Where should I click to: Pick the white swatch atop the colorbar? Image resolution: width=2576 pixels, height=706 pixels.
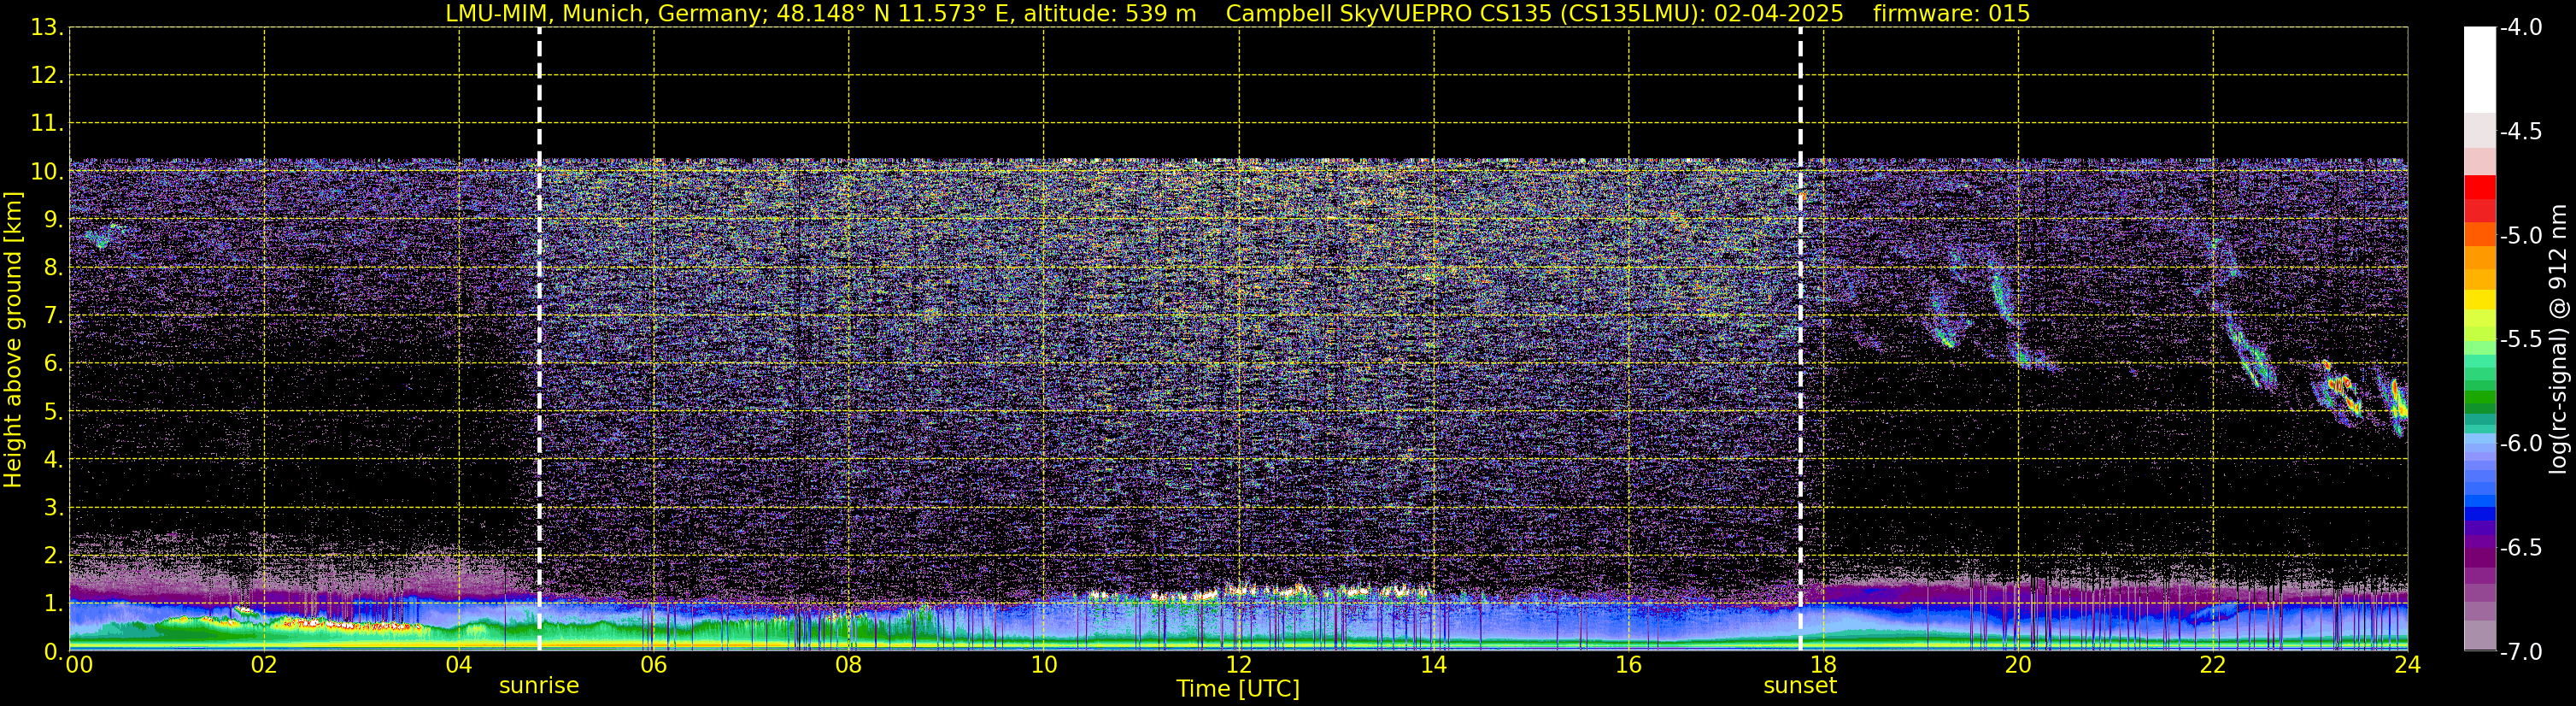tap(2480, 70)
